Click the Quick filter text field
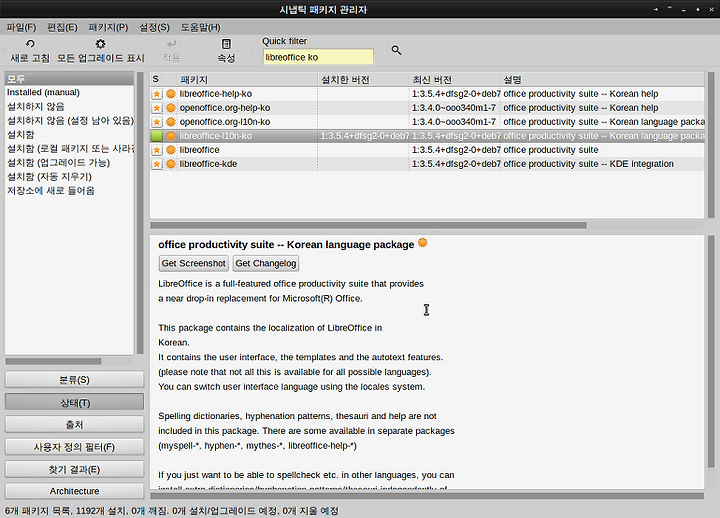 point(318,57)
